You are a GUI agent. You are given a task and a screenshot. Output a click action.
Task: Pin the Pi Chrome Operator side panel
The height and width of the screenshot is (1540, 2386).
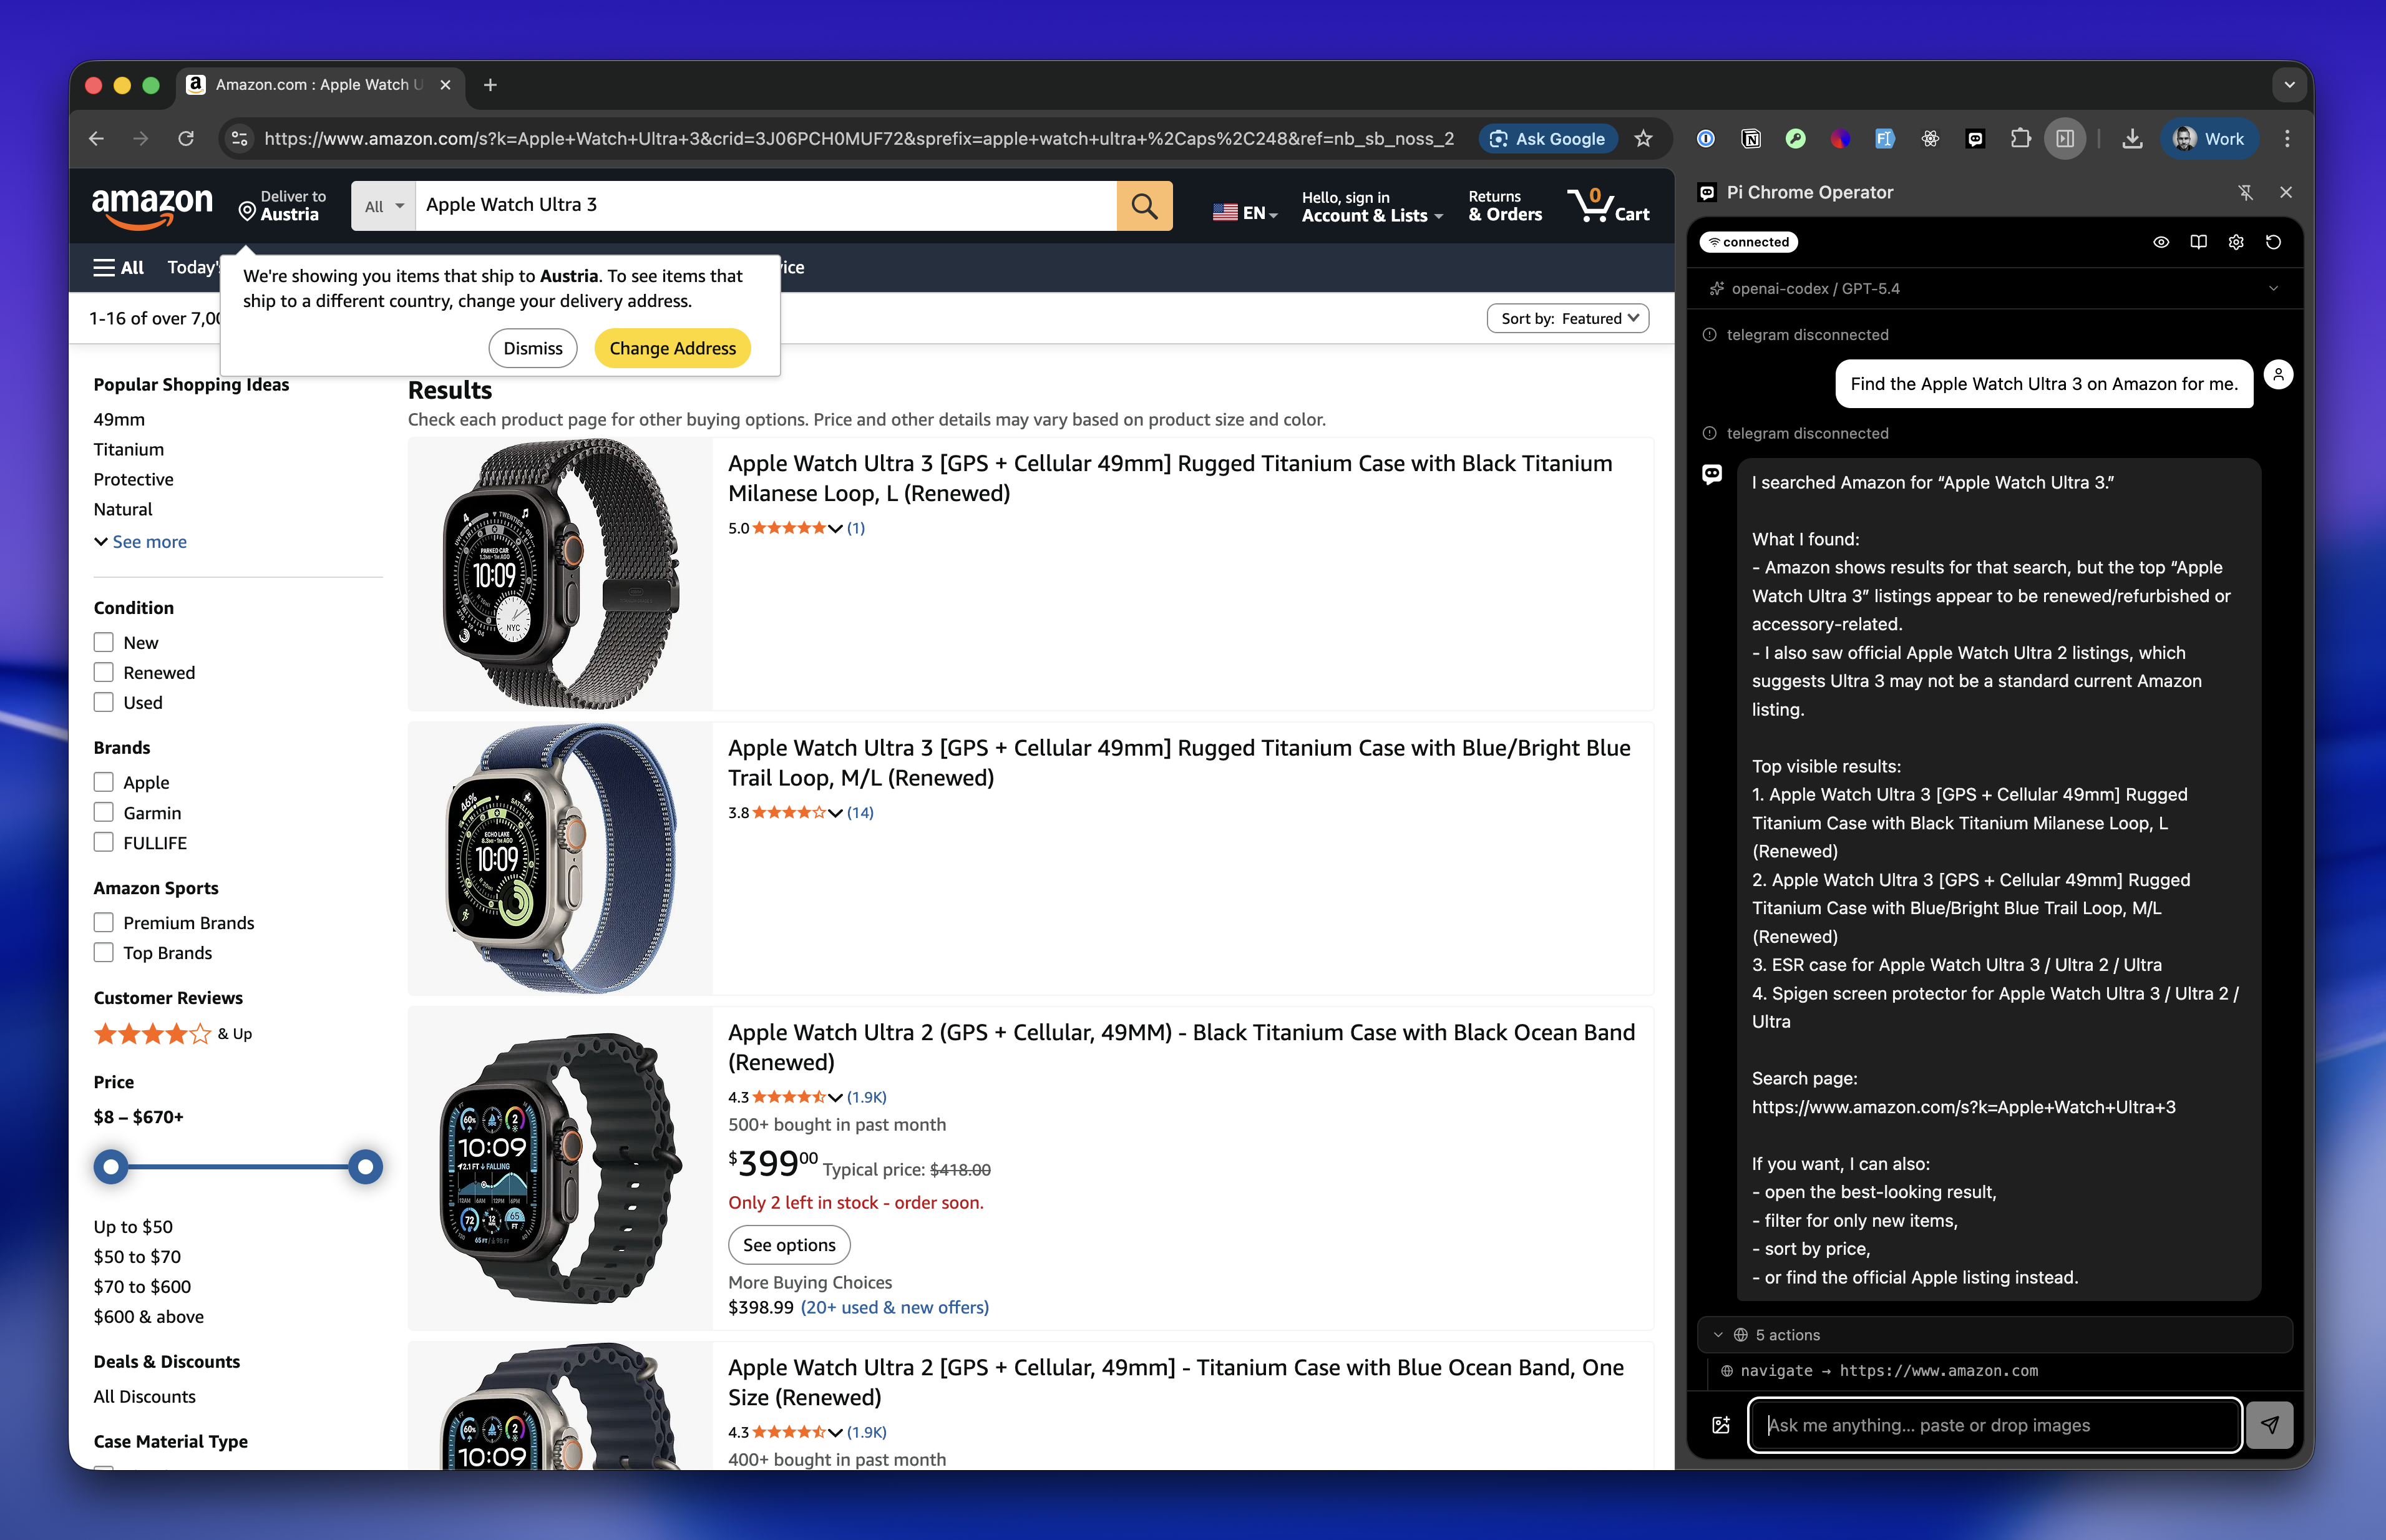[2246, 193]
